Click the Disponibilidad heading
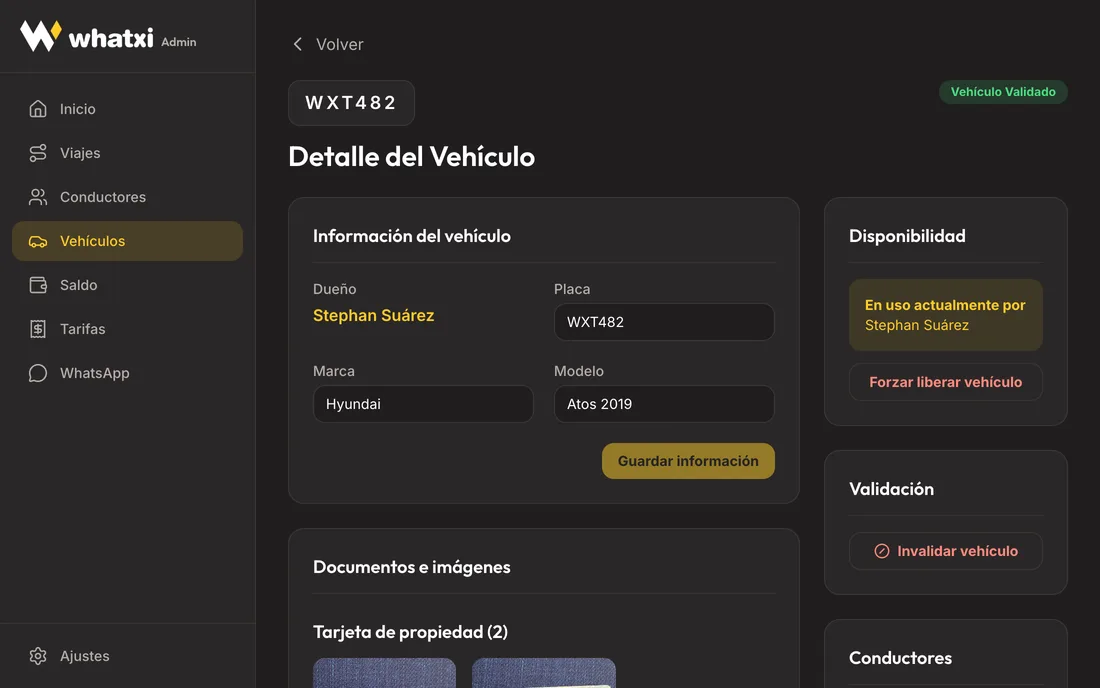The image size is (1100, 688). (x=907, y=236)
